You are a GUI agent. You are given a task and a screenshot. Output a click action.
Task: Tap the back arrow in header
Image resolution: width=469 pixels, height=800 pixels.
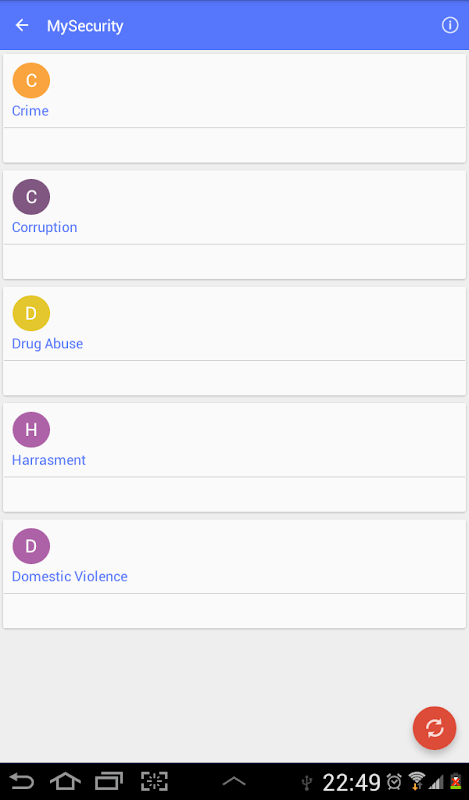(x=22, y=25)
